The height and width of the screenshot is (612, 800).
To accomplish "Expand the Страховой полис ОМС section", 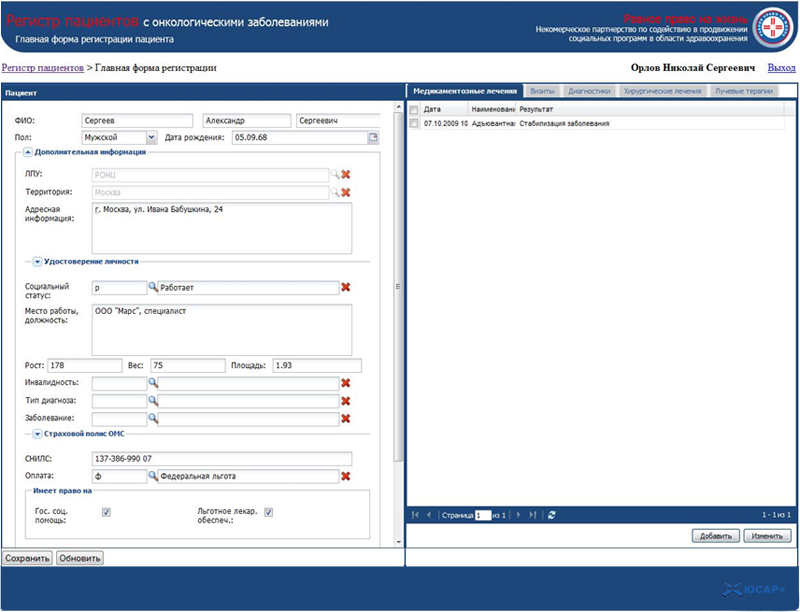I will pos(37,434).
